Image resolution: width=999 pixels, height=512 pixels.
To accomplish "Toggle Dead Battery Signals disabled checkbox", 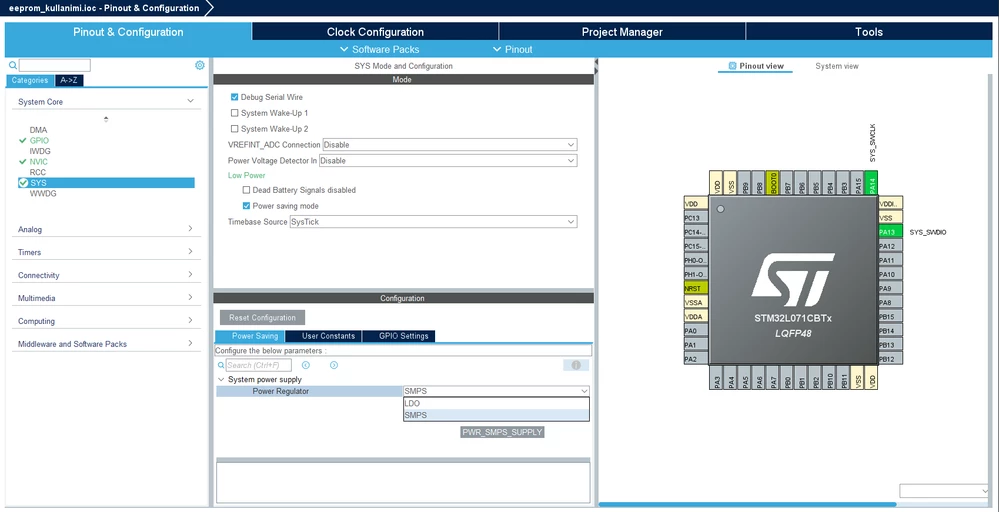I will pos(247,190).
